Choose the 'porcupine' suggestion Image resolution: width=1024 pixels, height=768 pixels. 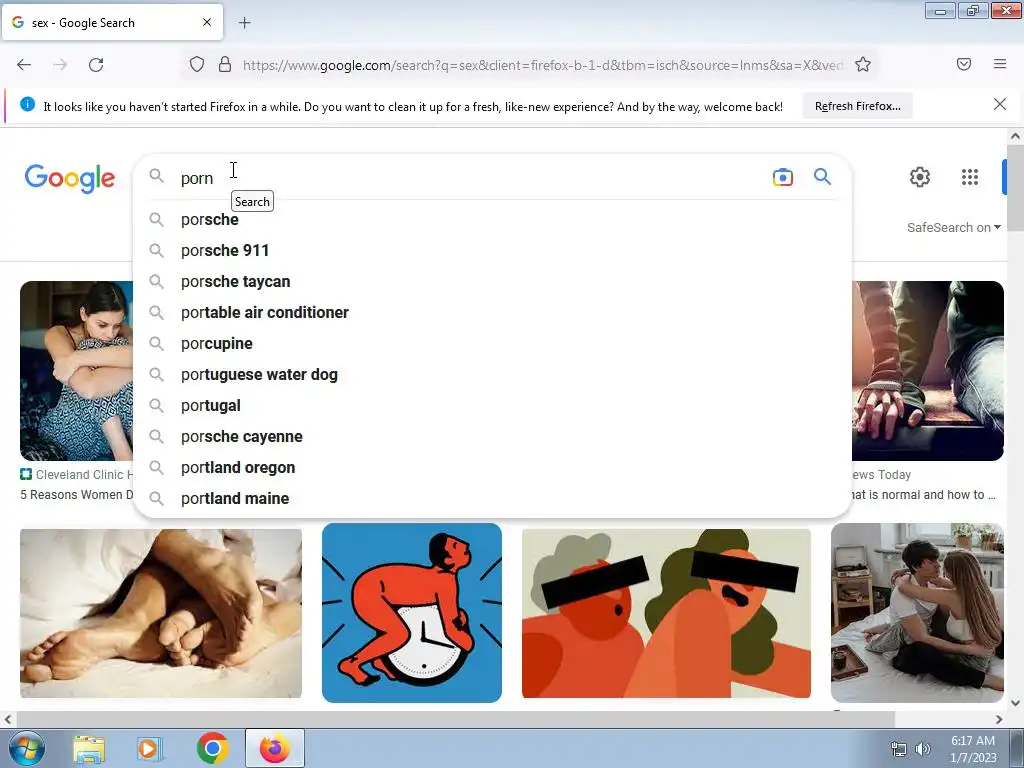click(492, 344)
